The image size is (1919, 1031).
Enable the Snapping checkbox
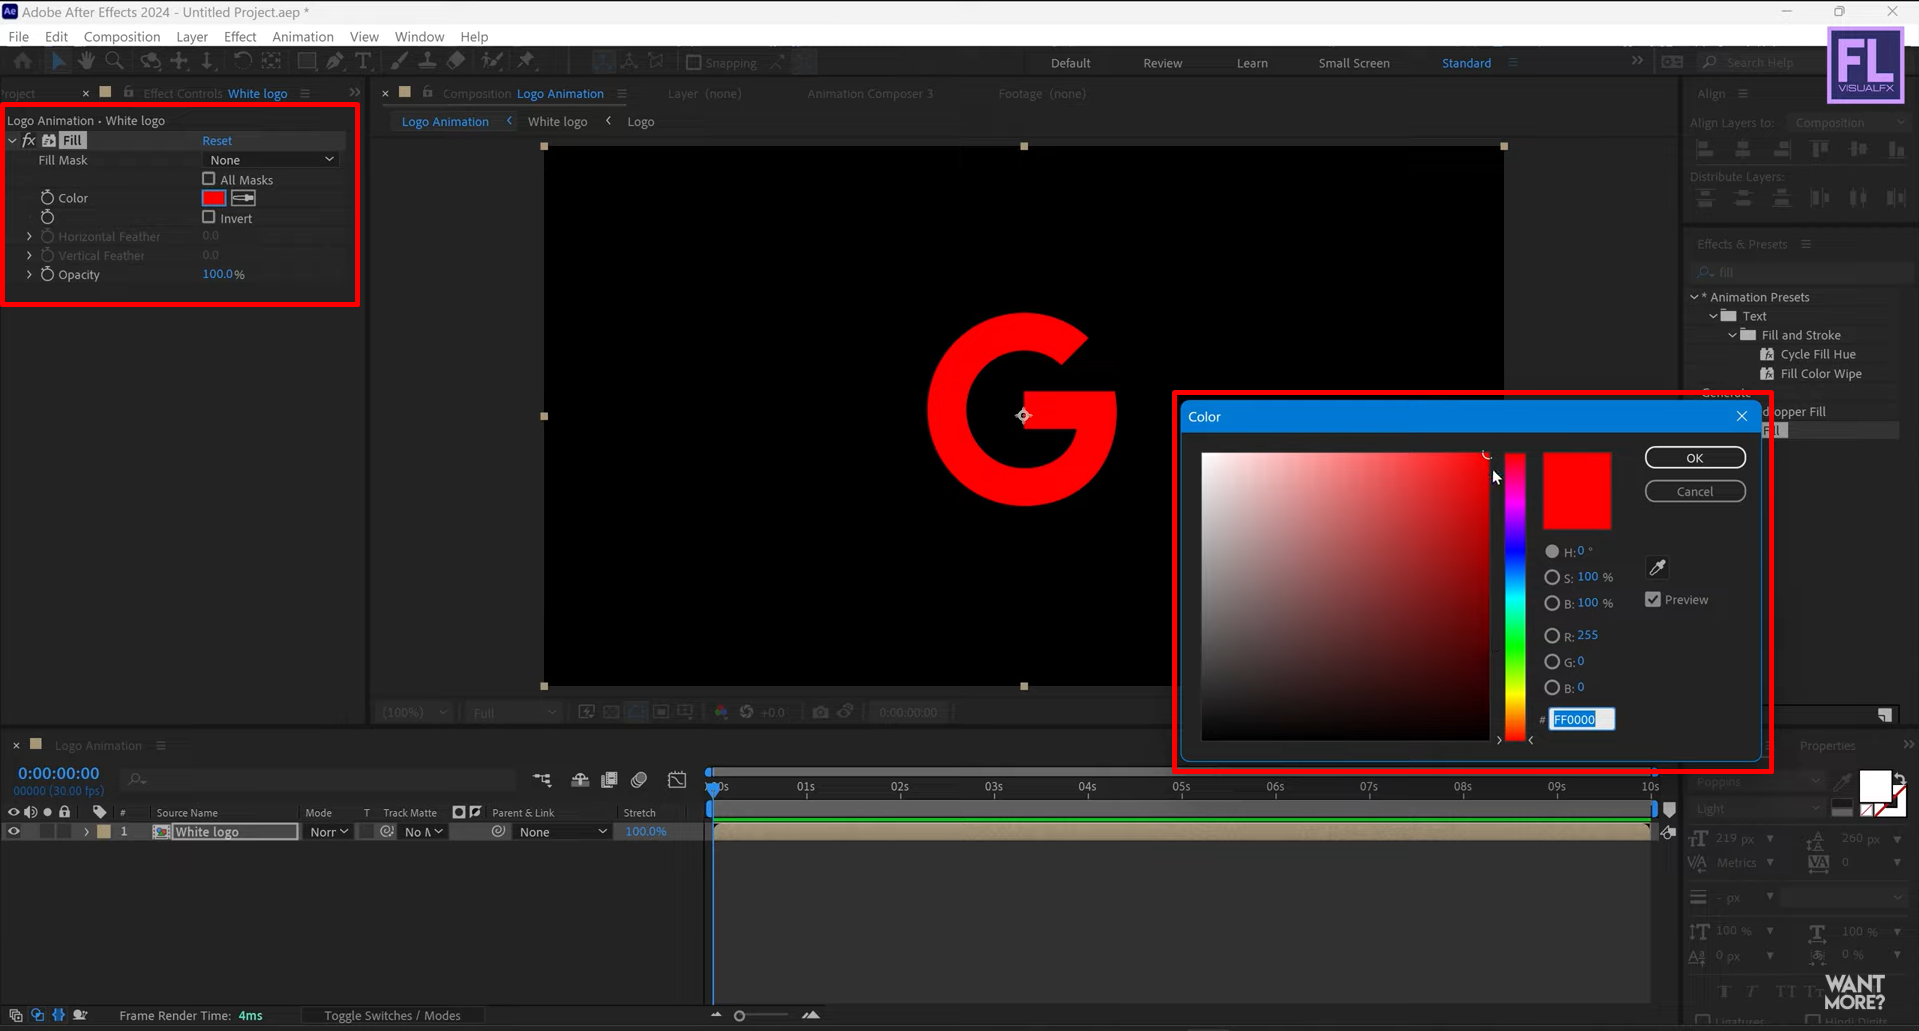click(693, 62)
